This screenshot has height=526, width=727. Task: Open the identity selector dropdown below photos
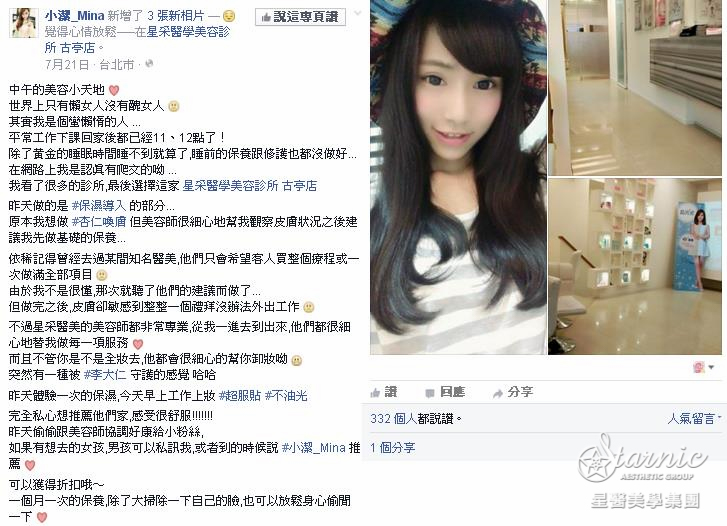pyautogui.click(x=703, y=367)
